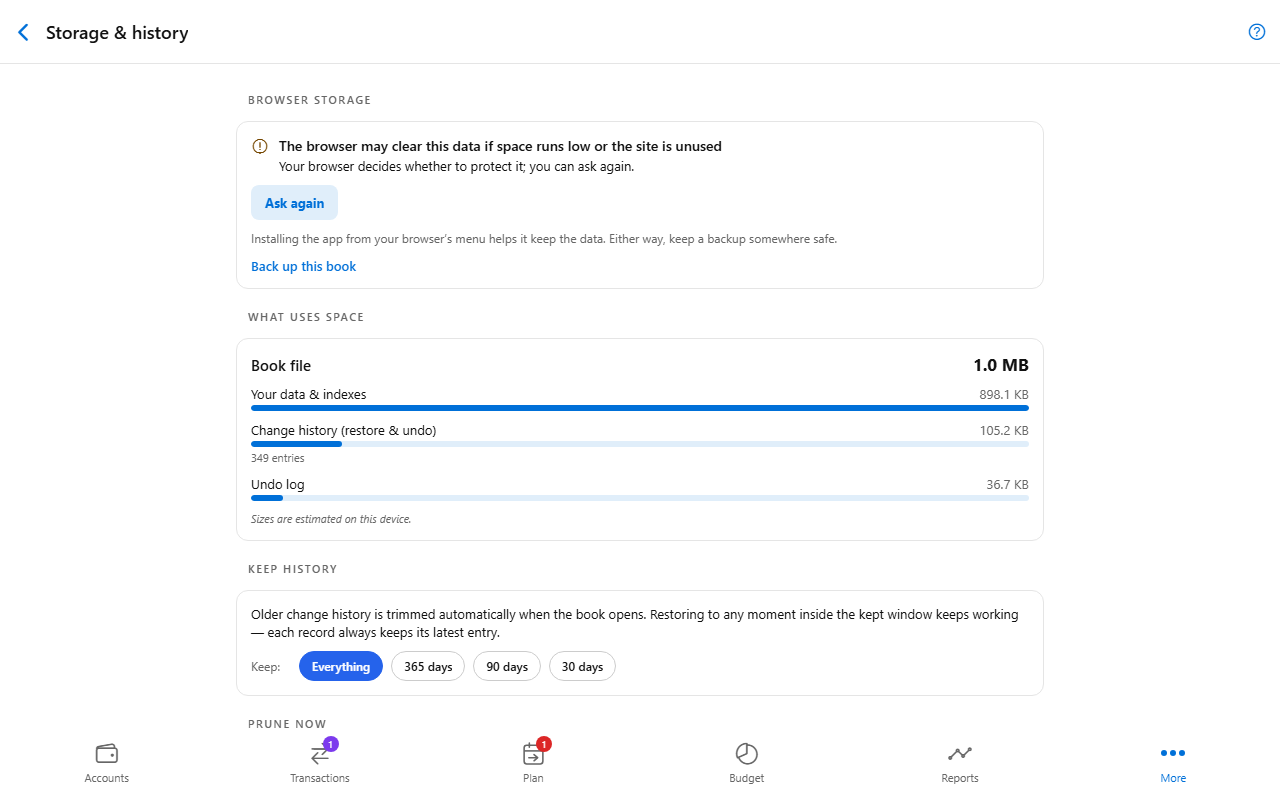Open the help question-mark icon

[1257, 32]
